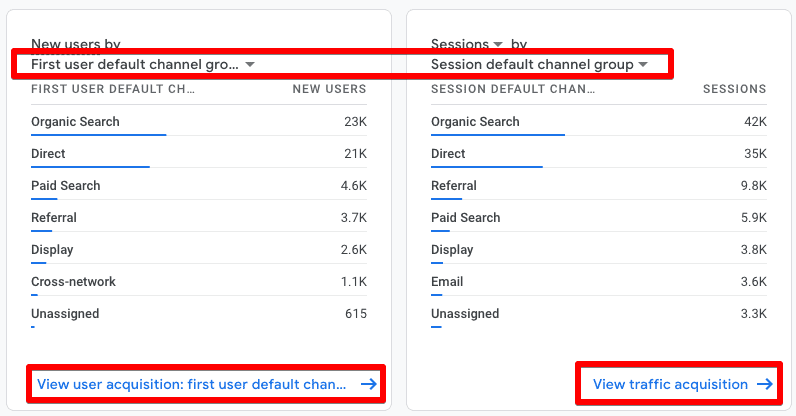
Task: Open Session default channel group dropdown
Action: click(539, 65)
